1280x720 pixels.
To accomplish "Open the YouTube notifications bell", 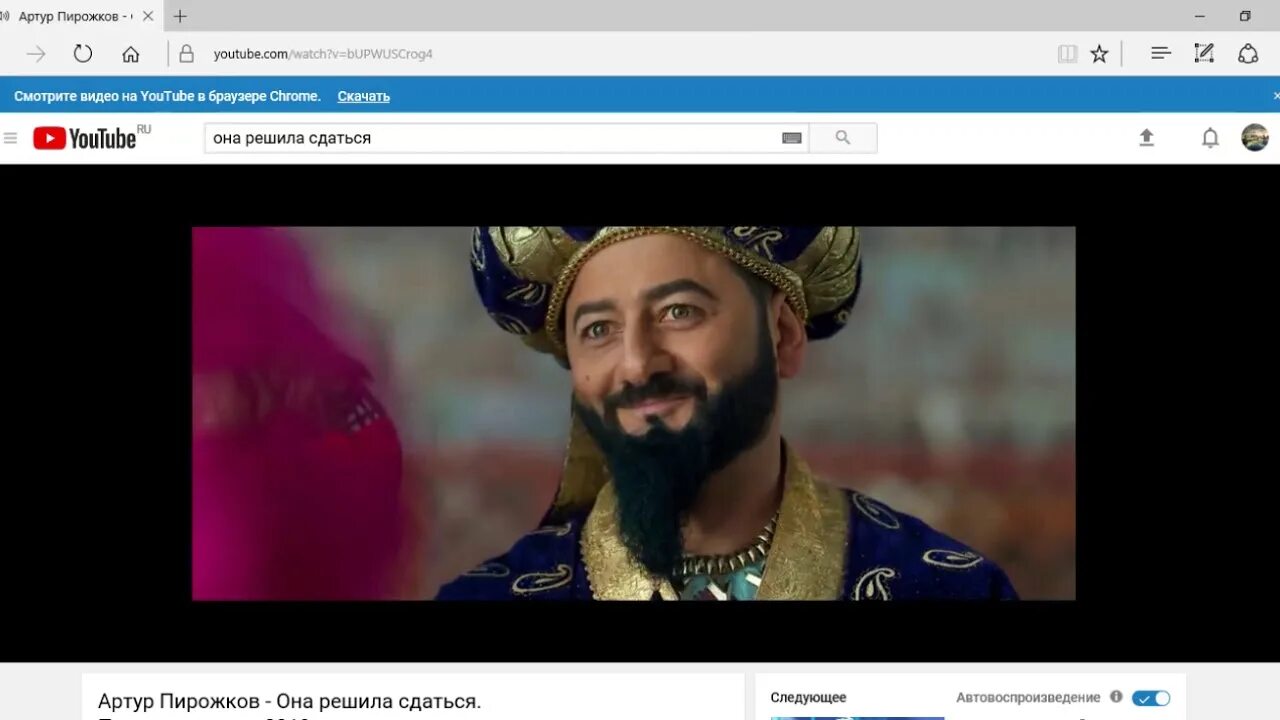I will coord(1210,138).
